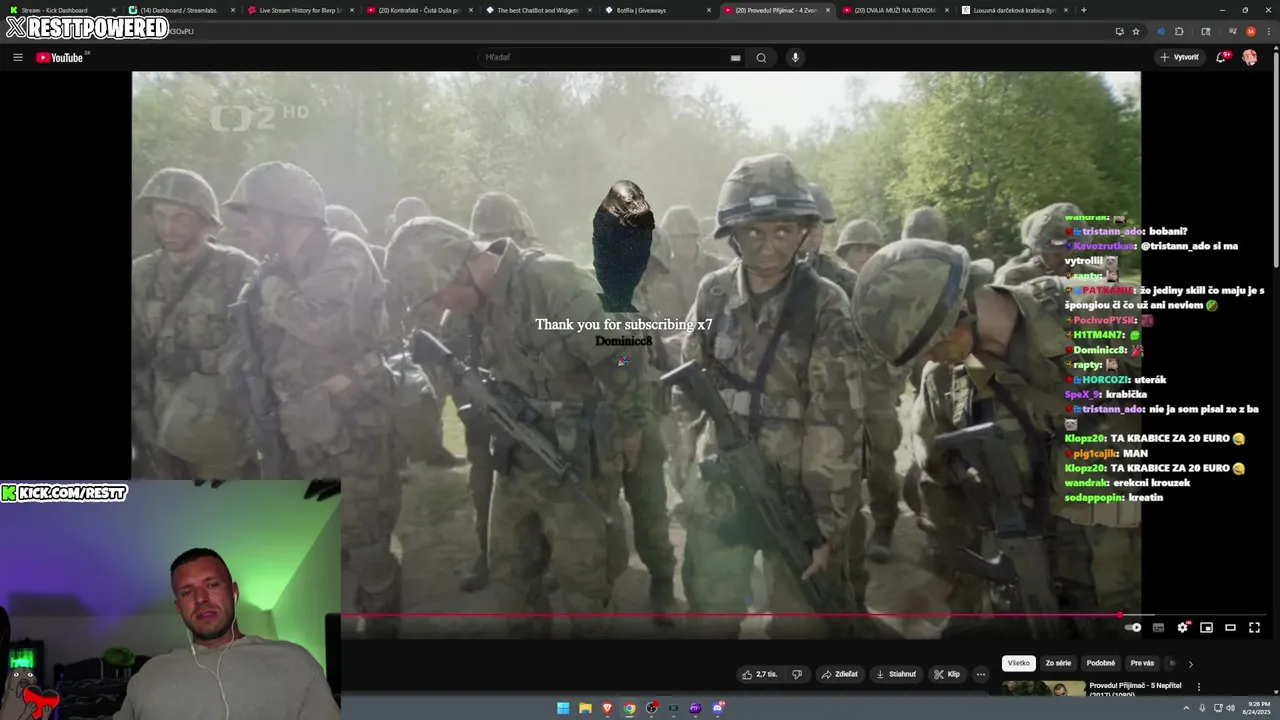Open File Explorer from taskbar

click(x=585, y=708)
